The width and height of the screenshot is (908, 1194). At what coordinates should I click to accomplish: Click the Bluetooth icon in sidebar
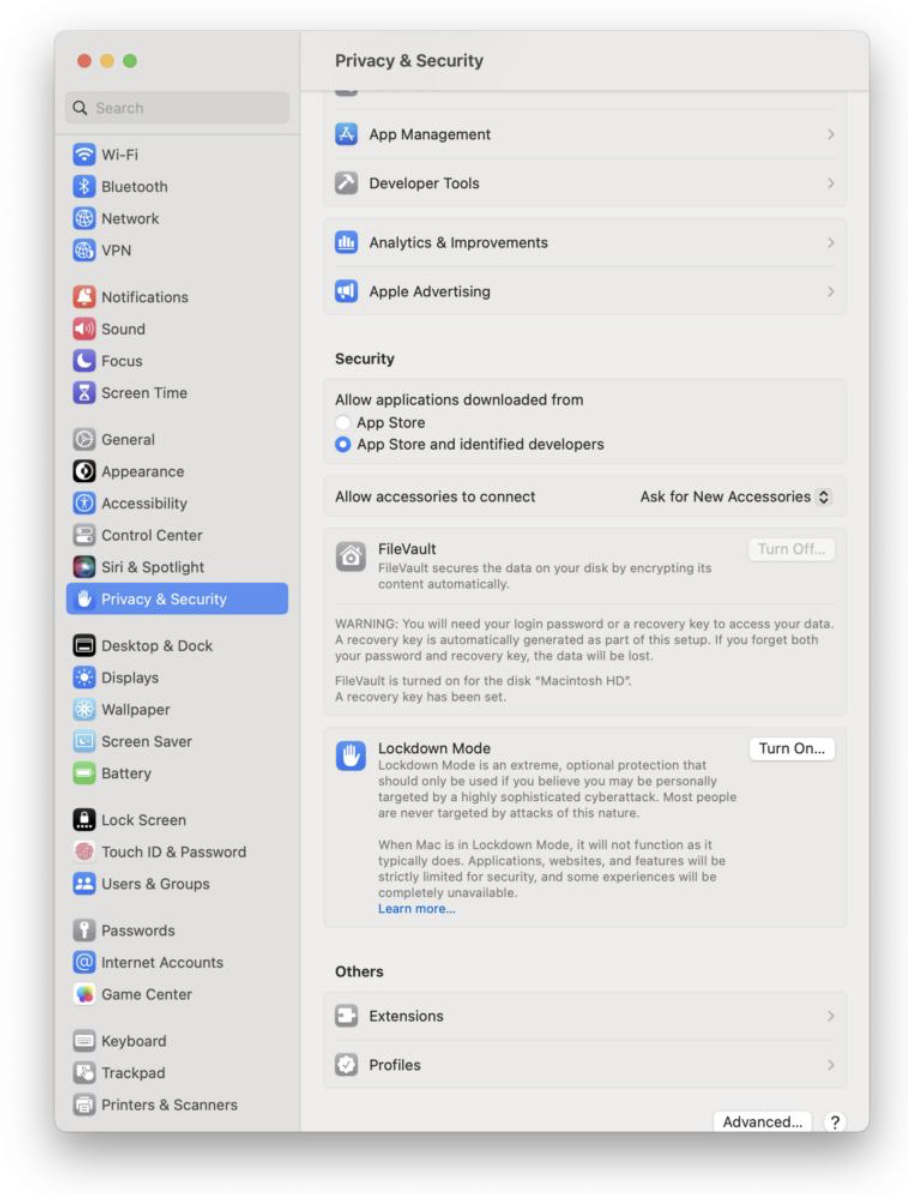(84, 187)
